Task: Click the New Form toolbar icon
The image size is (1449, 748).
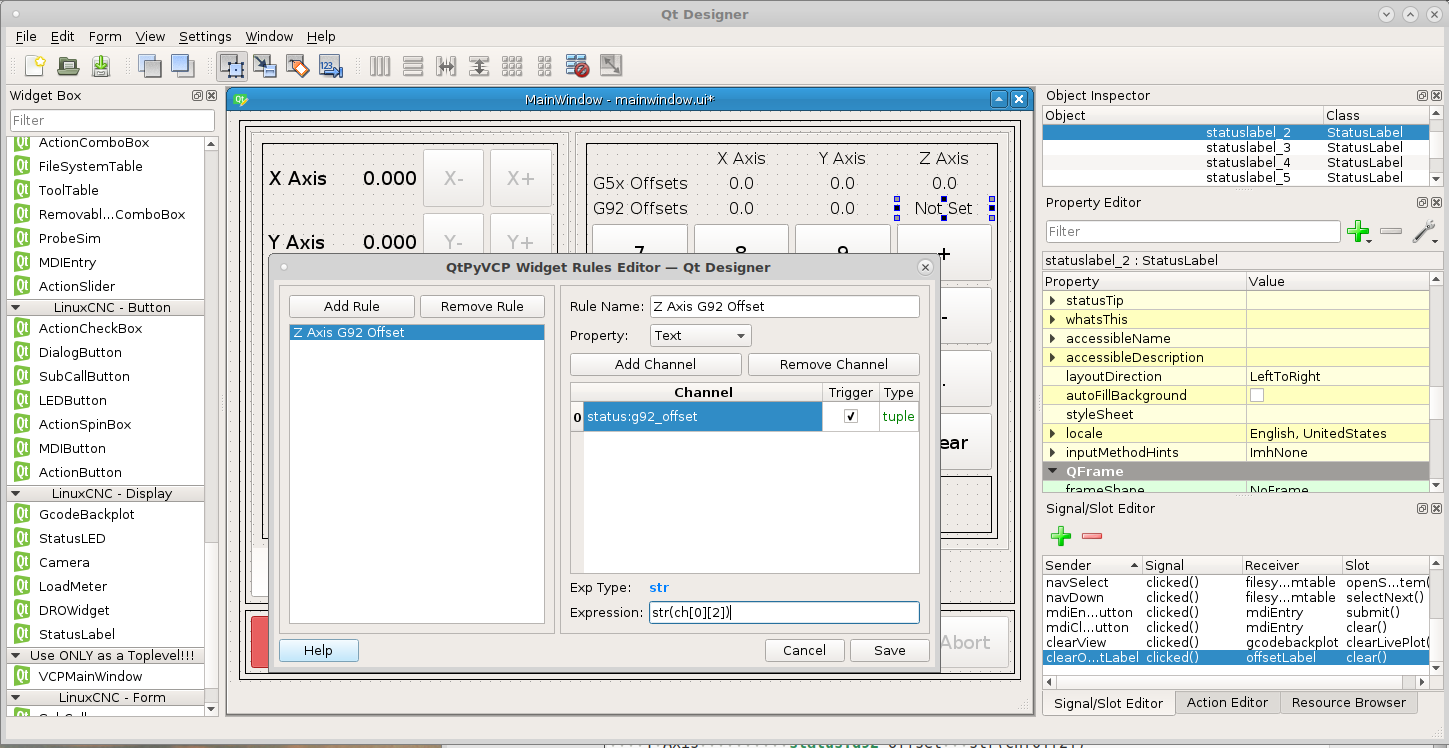Action: [35, 66]
